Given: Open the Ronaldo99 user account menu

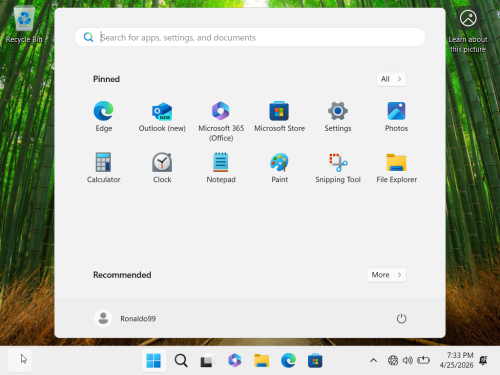Looking at the screenshot, I should [125, 318].
